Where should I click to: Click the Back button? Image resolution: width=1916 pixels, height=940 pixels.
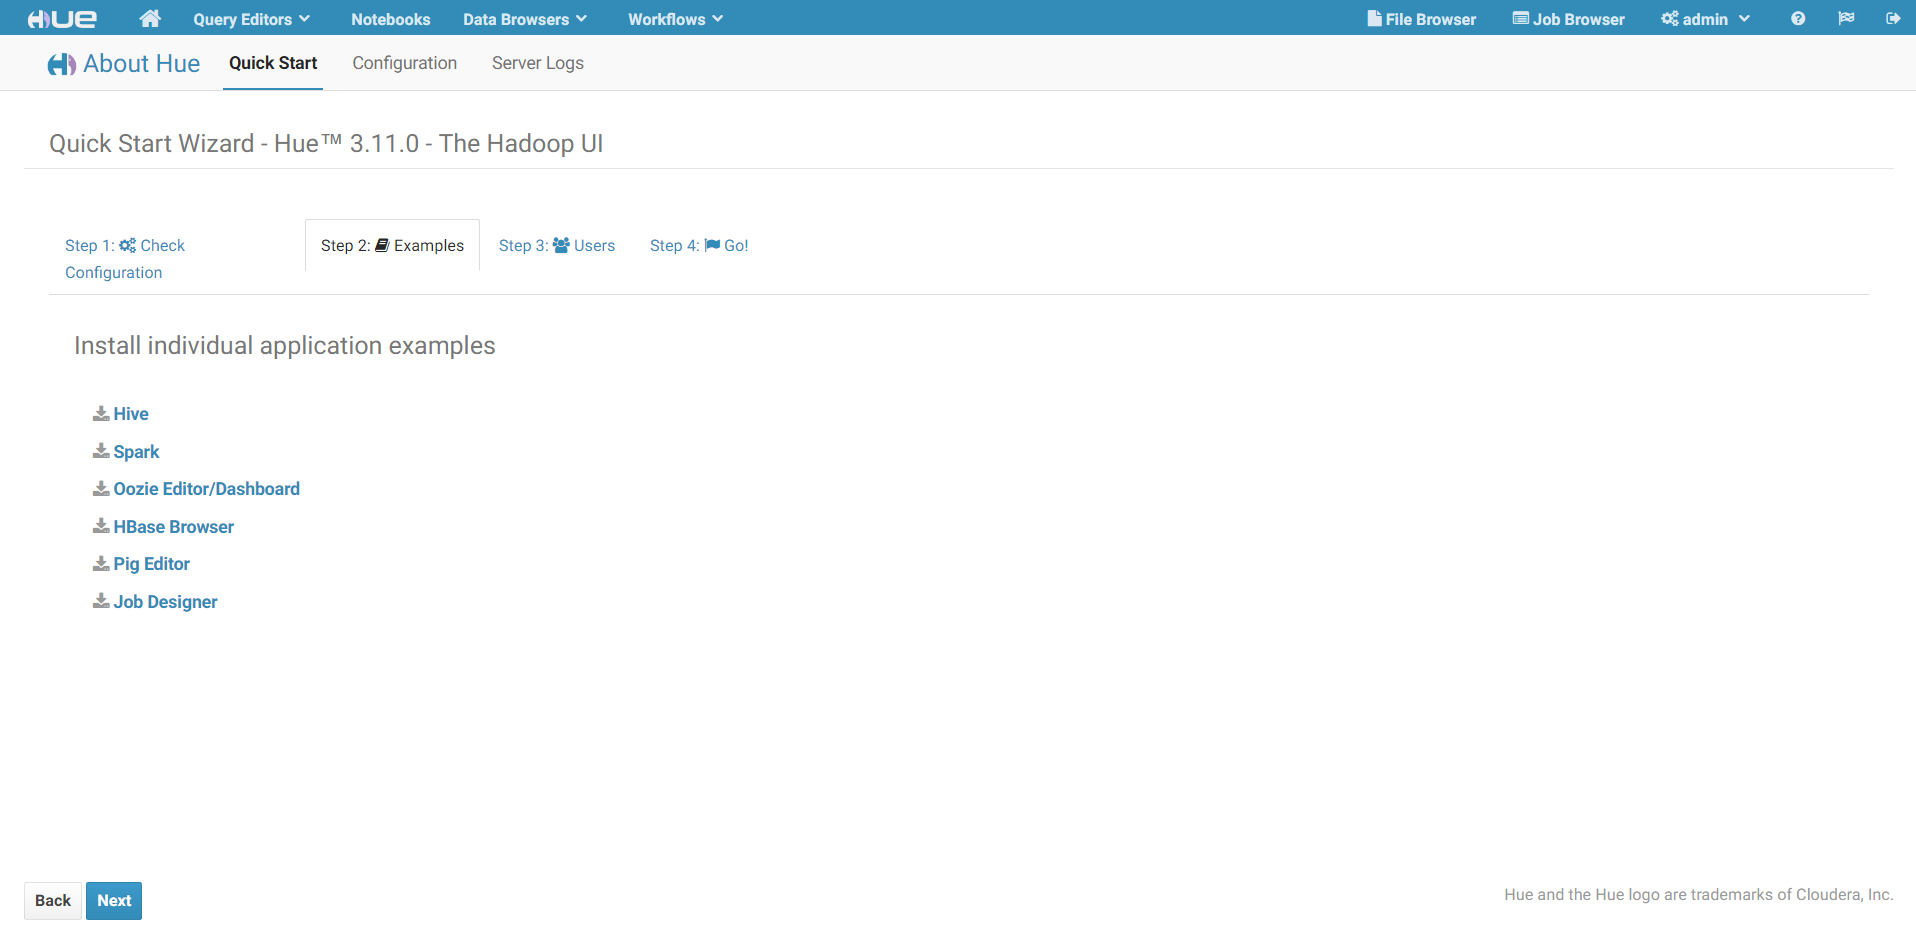click(x=53, y=901)
